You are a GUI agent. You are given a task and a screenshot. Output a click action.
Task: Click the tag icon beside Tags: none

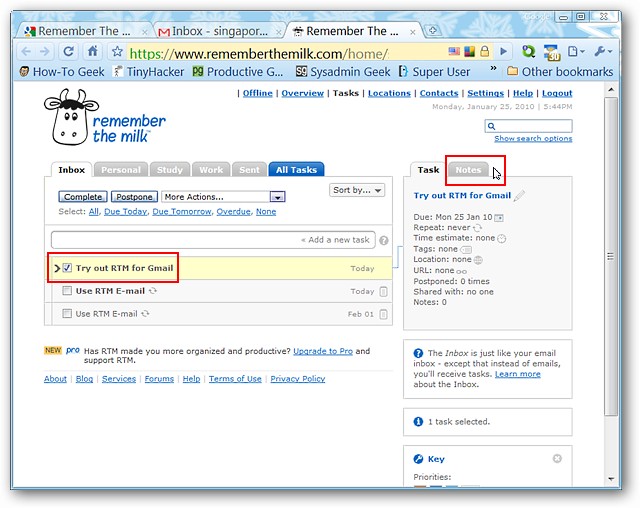pyautogui.click(x=466, y=249)
